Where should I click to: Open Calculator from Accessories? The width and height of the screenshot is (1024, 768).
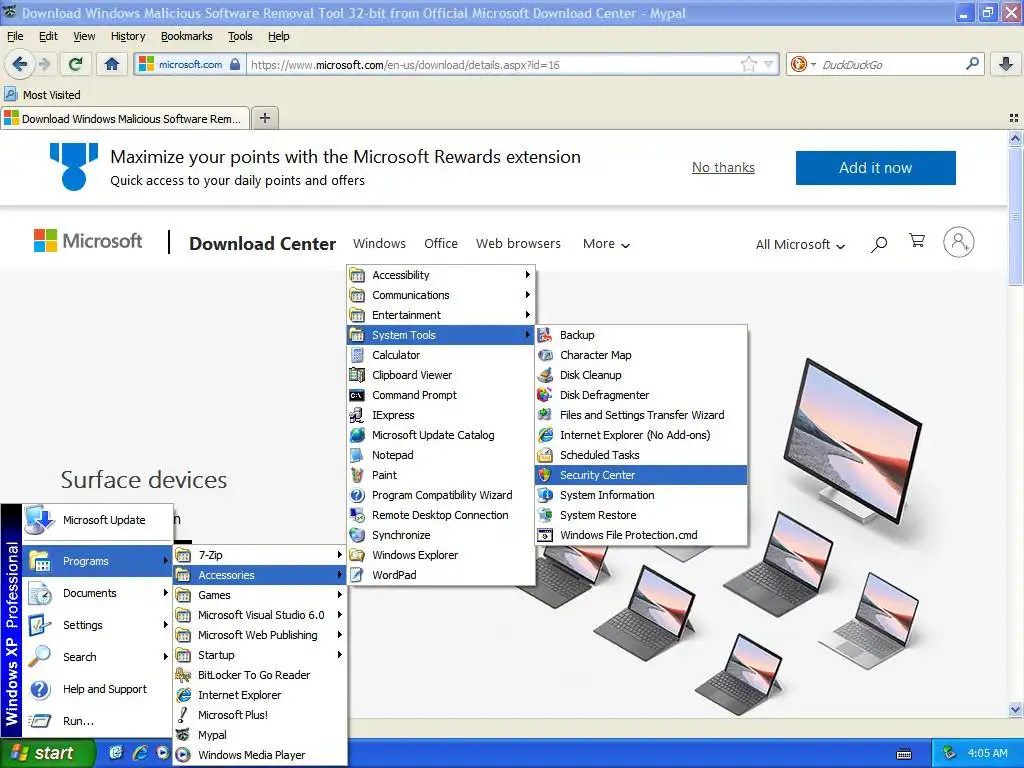pos(441,355)
